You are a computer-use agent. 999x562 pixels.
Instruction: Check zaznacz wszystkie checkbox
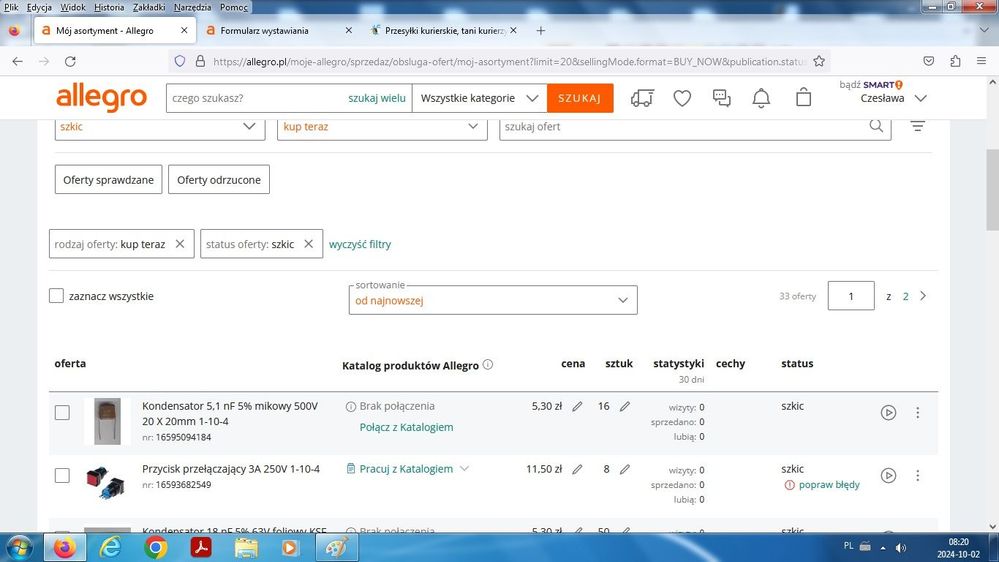pos(57,296)
